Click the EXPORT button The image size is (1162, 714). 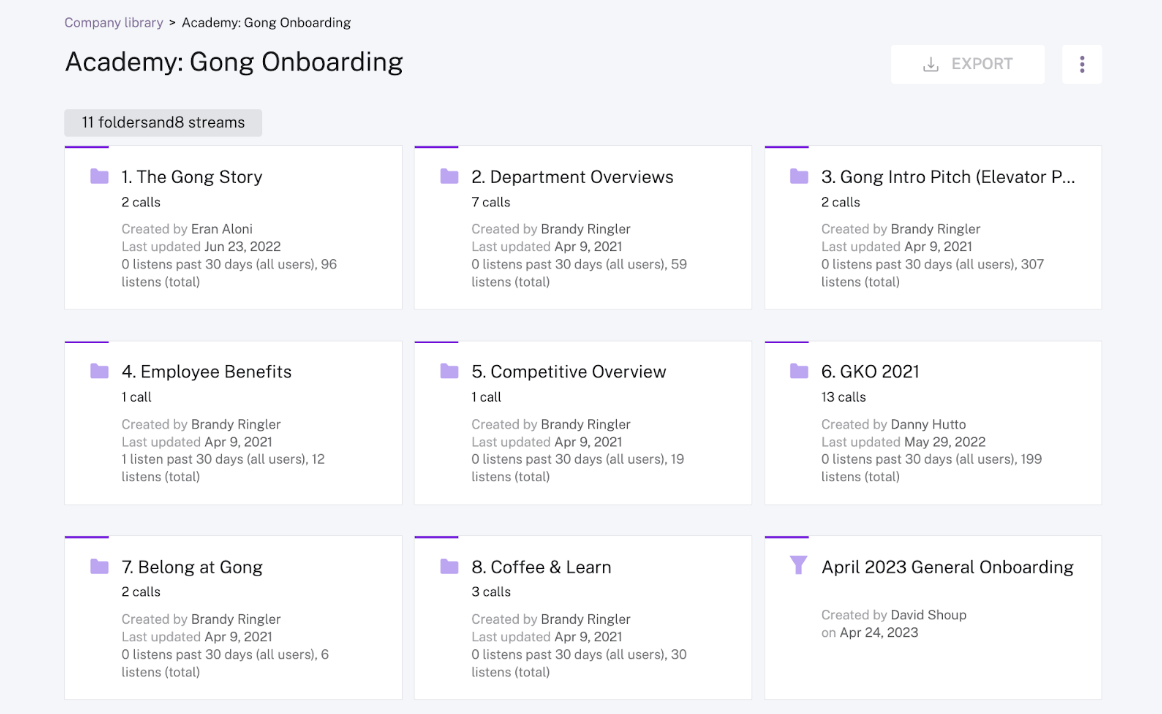click(968, 65)
